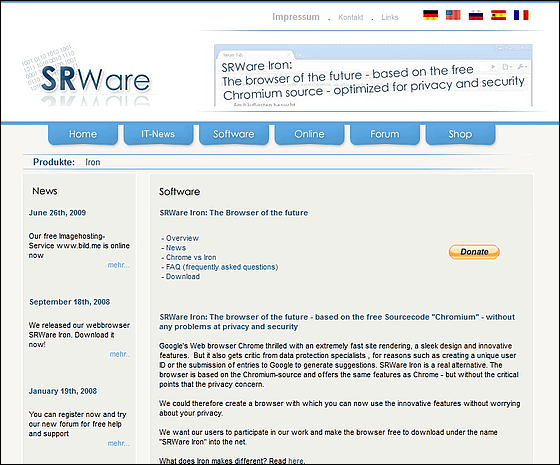Click 'mehr...' under January 19th, 2008 news
Viewport: 560px width, 465px height.
(x=119, y=443)
